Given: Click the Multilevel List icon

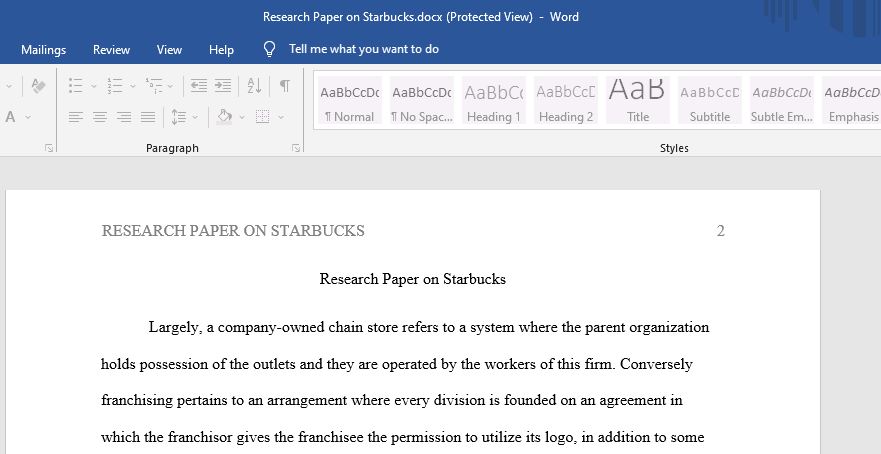Looking at the screenshot, I should (x=153, y=85).
